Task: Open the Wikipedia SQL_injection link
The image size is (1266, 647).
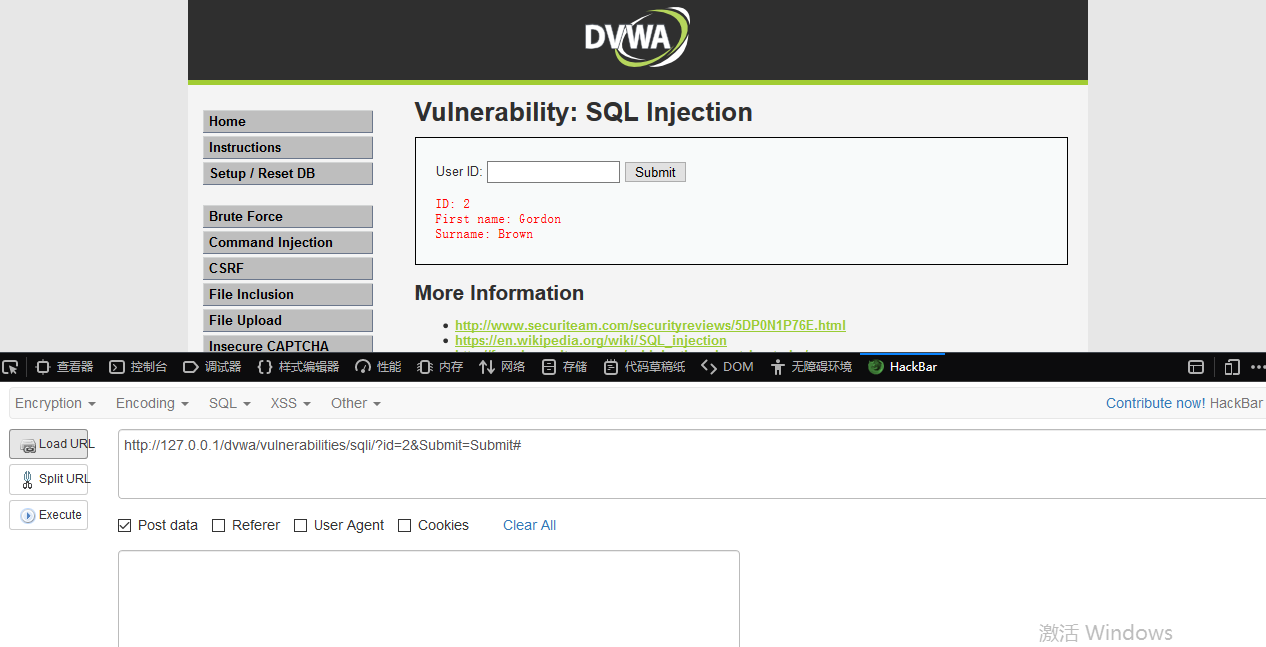Action: (x=591, y=340)
